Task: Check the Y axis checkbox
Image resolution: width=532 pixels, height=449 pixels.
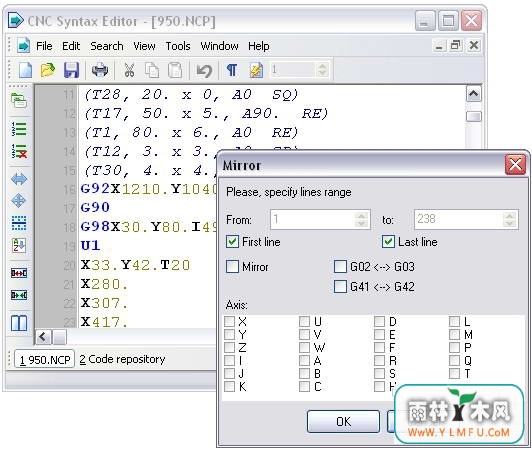Action: pyautogui.click(x=230, y=335)
